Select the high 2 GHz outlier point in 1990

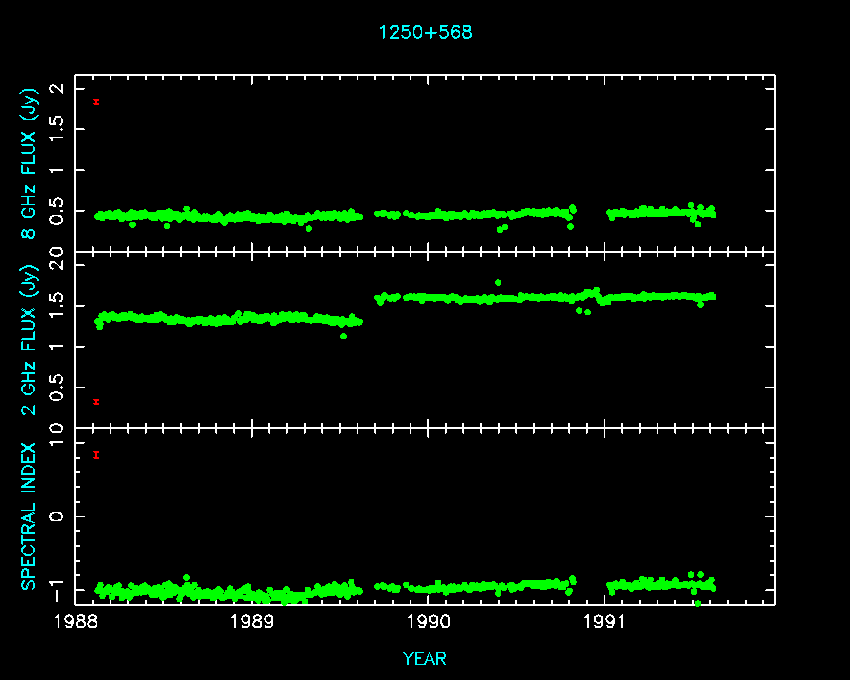(x=498, y=282)
